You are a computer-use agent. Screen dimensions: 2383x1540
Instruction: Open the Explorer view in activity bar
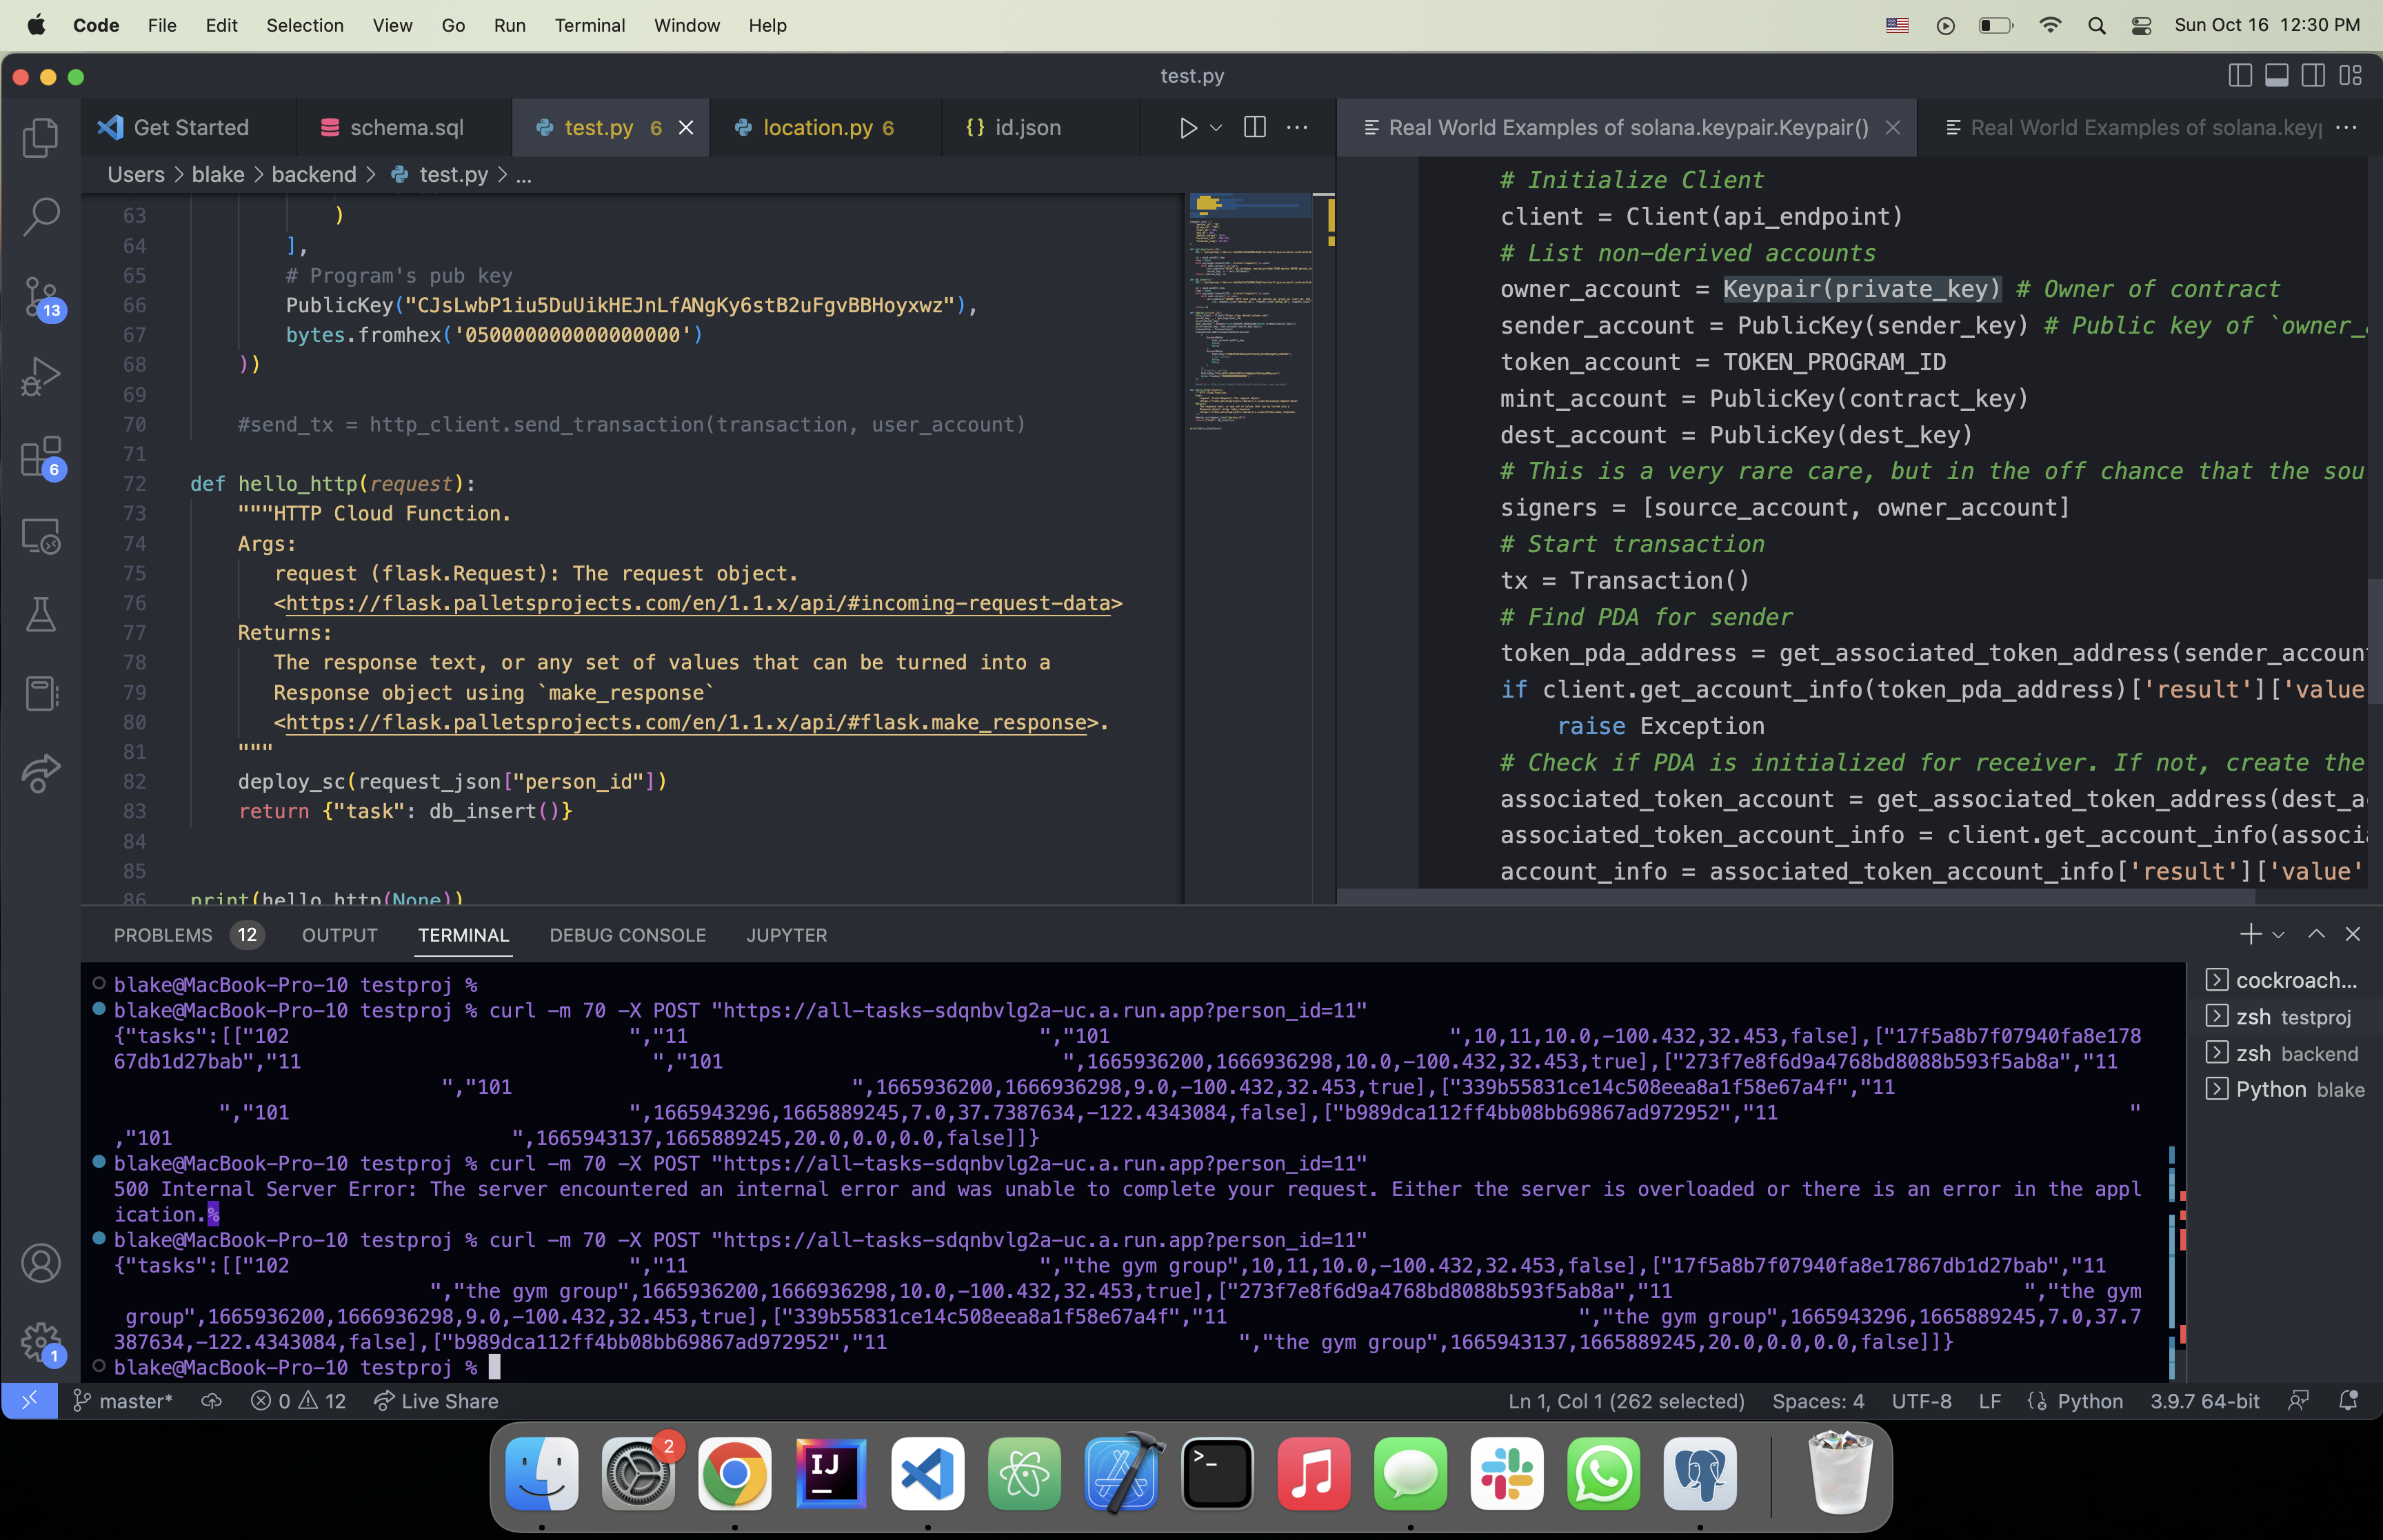click(x=41, y=137)
